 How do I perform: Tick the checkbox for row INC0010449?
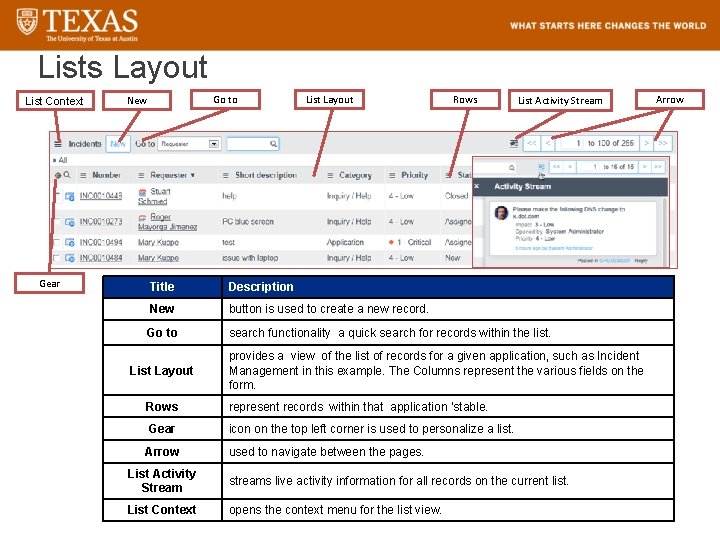(x=56, y=196)
